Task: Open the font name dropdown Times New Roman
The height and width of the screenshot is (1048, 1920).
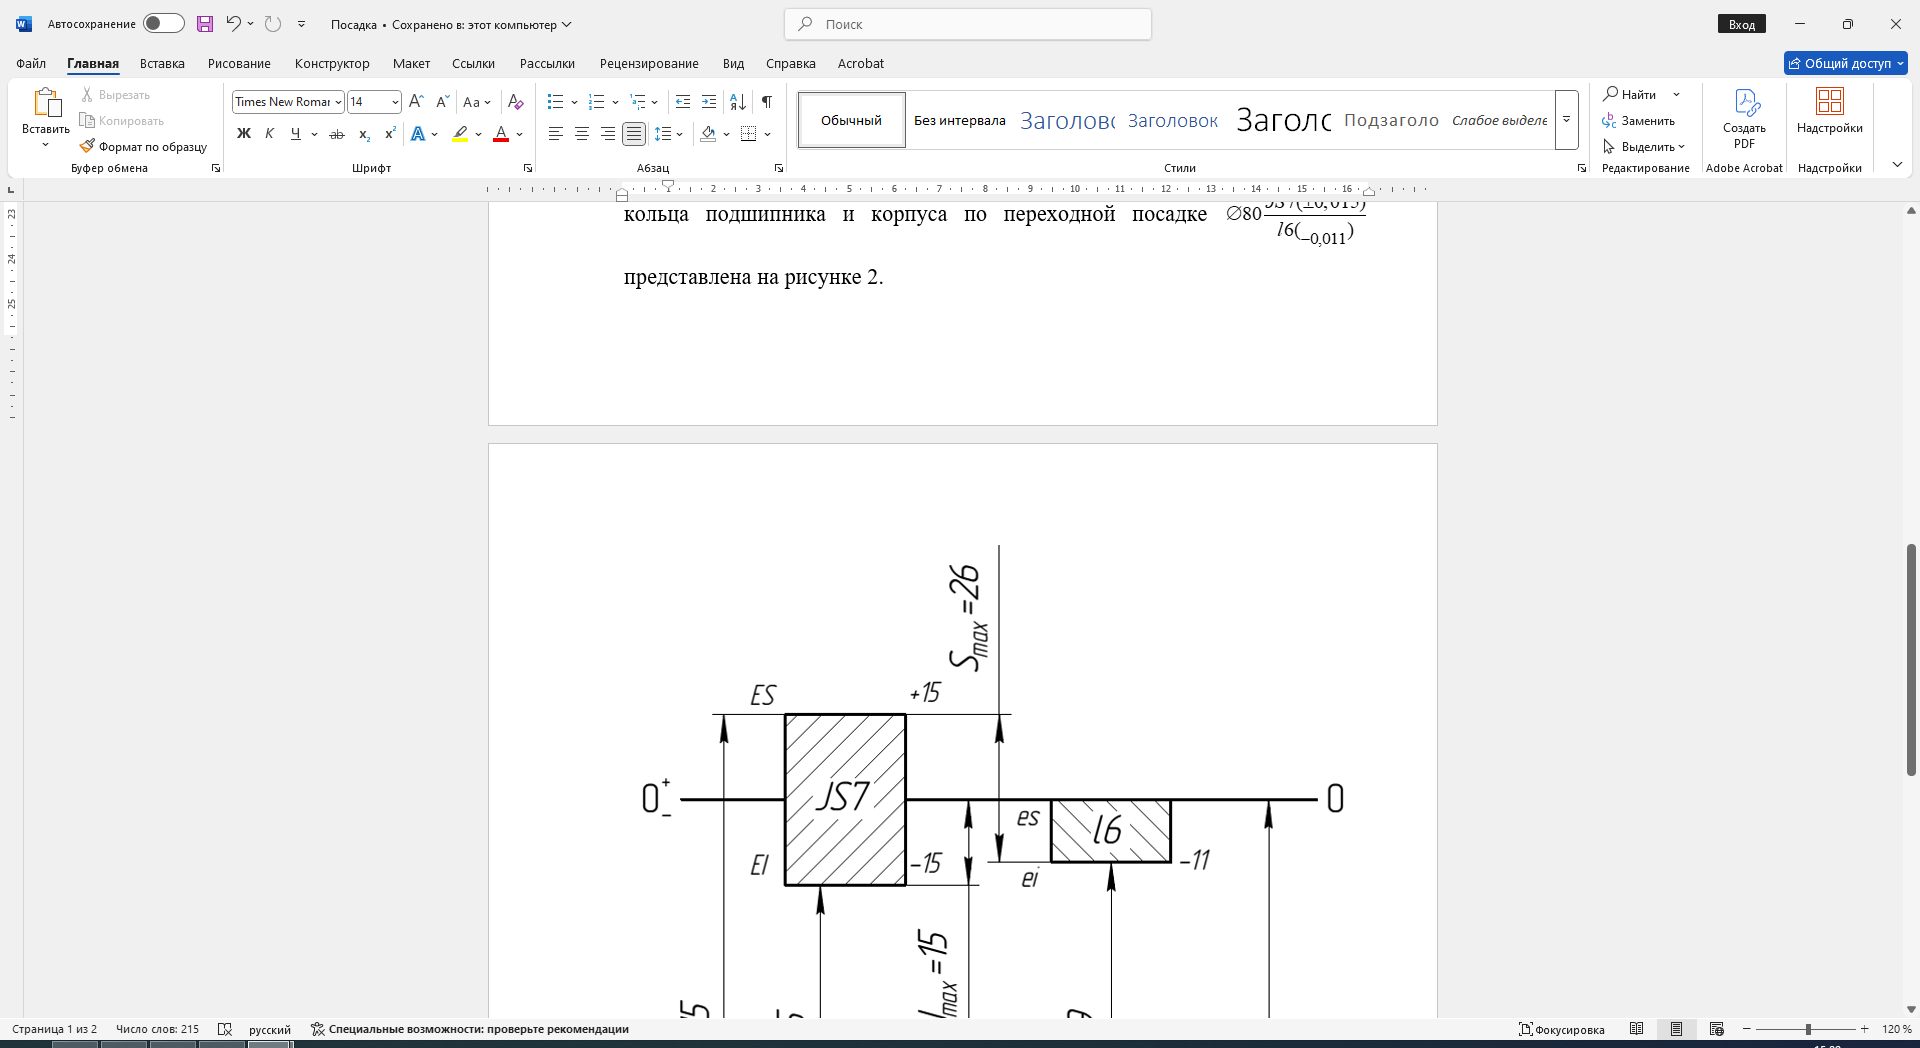Action: (339, 102)
